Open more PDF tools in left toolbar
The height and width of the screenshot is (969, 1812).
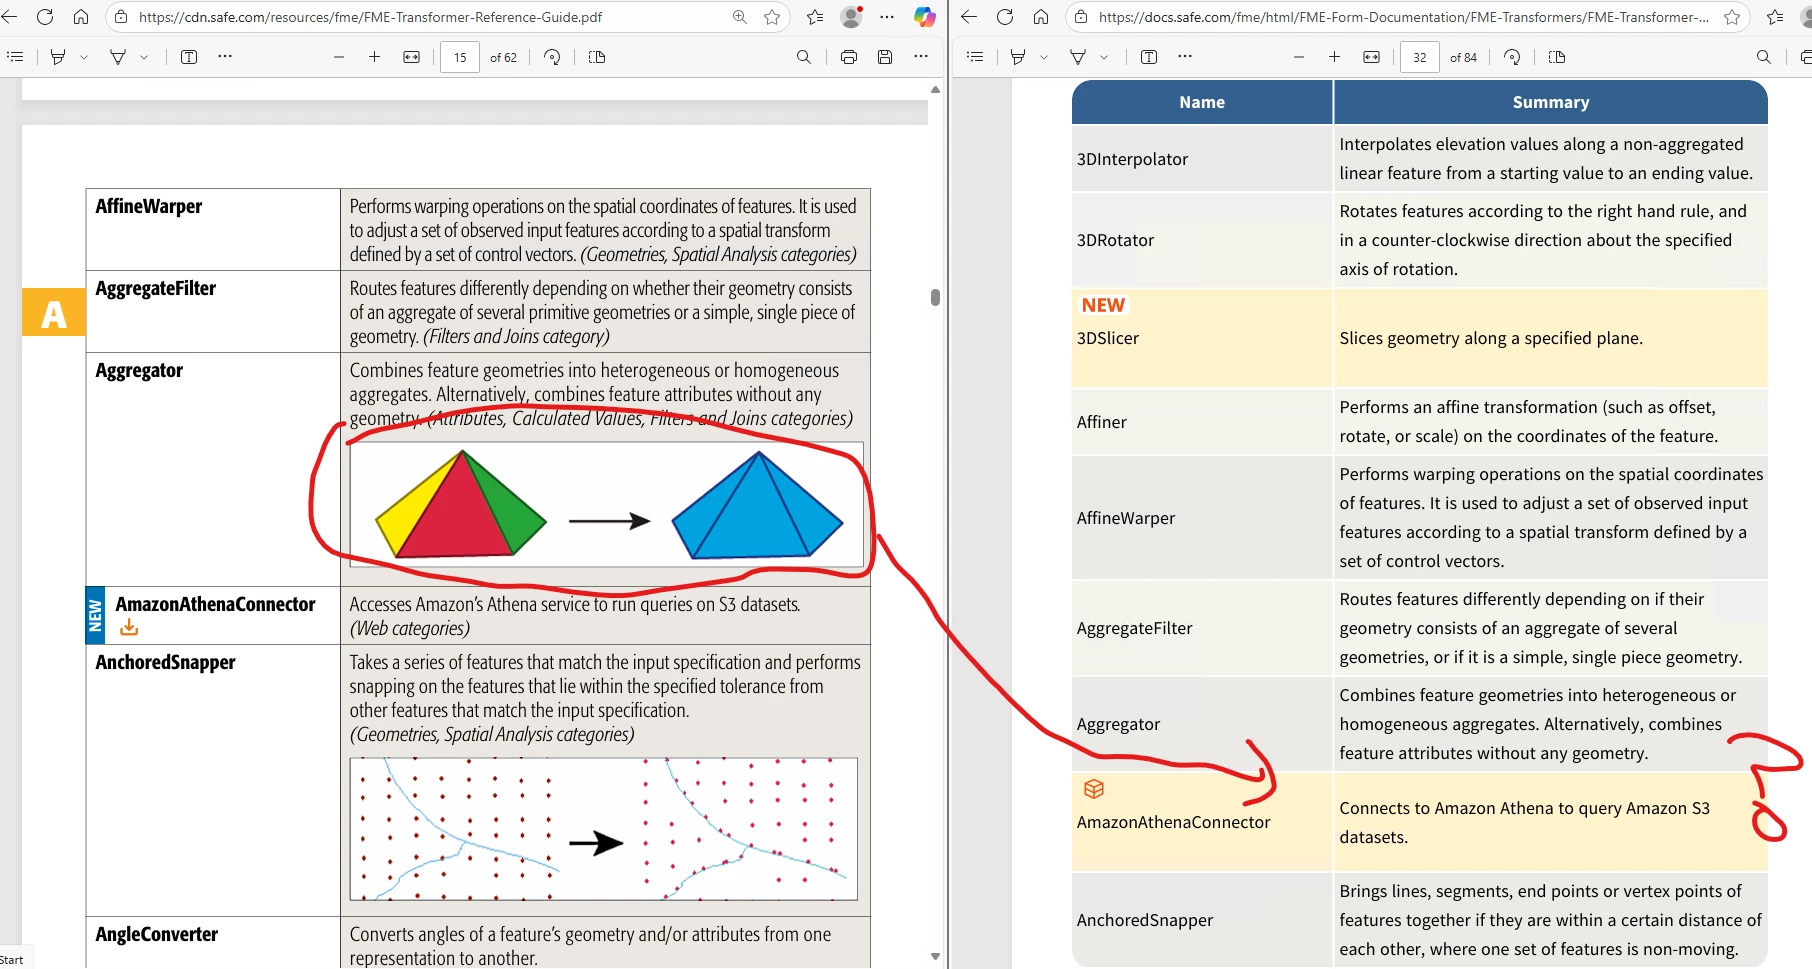pos(225,57)
